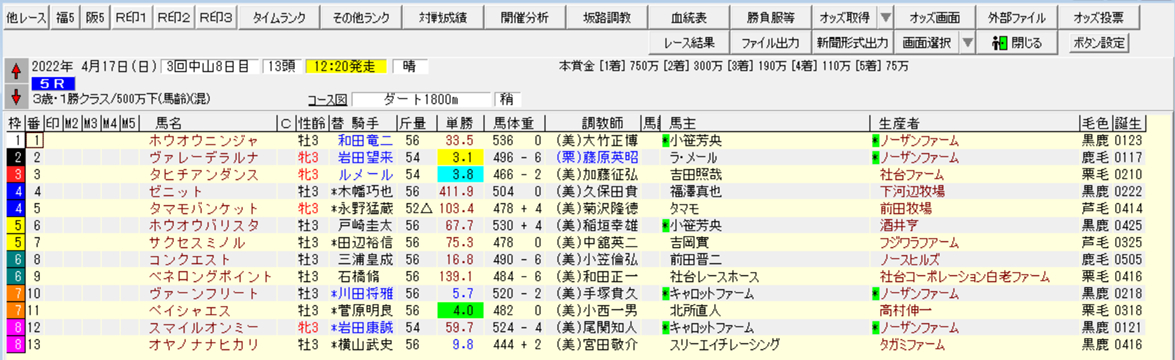Viewport: 1175px width, 360px height.
Task: Go to previous race with red up arrow
Action: tap(16, 72)
